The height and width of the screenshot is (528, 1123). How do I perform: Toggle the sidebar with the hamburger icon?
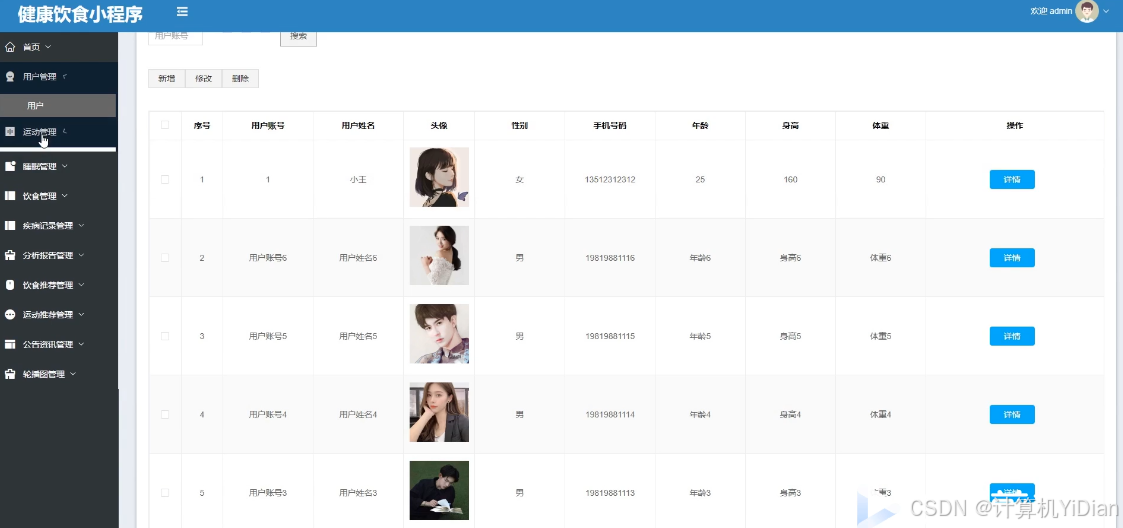182,11
